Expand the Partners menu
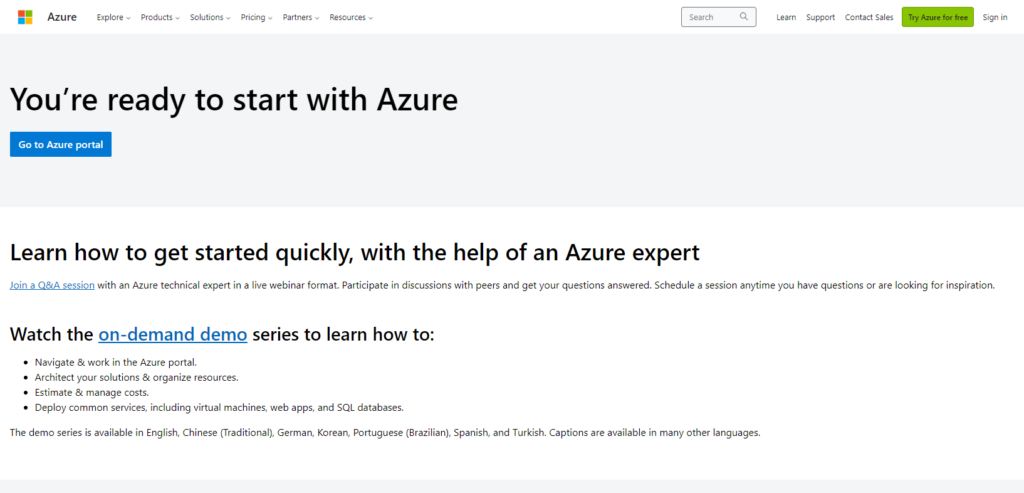The image size is (1024, 493). pyautogui.click(x=300, y=17)
